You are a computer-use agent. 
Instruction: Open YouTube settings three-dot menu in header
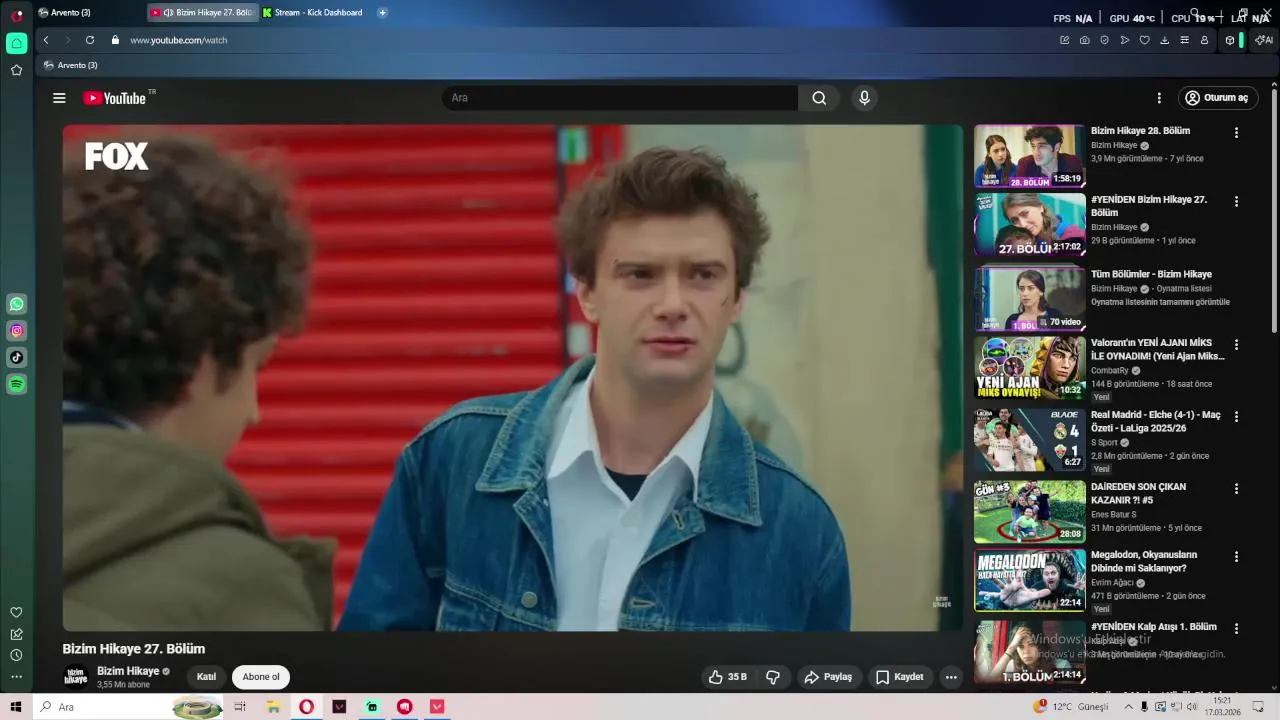(1159, 98)
